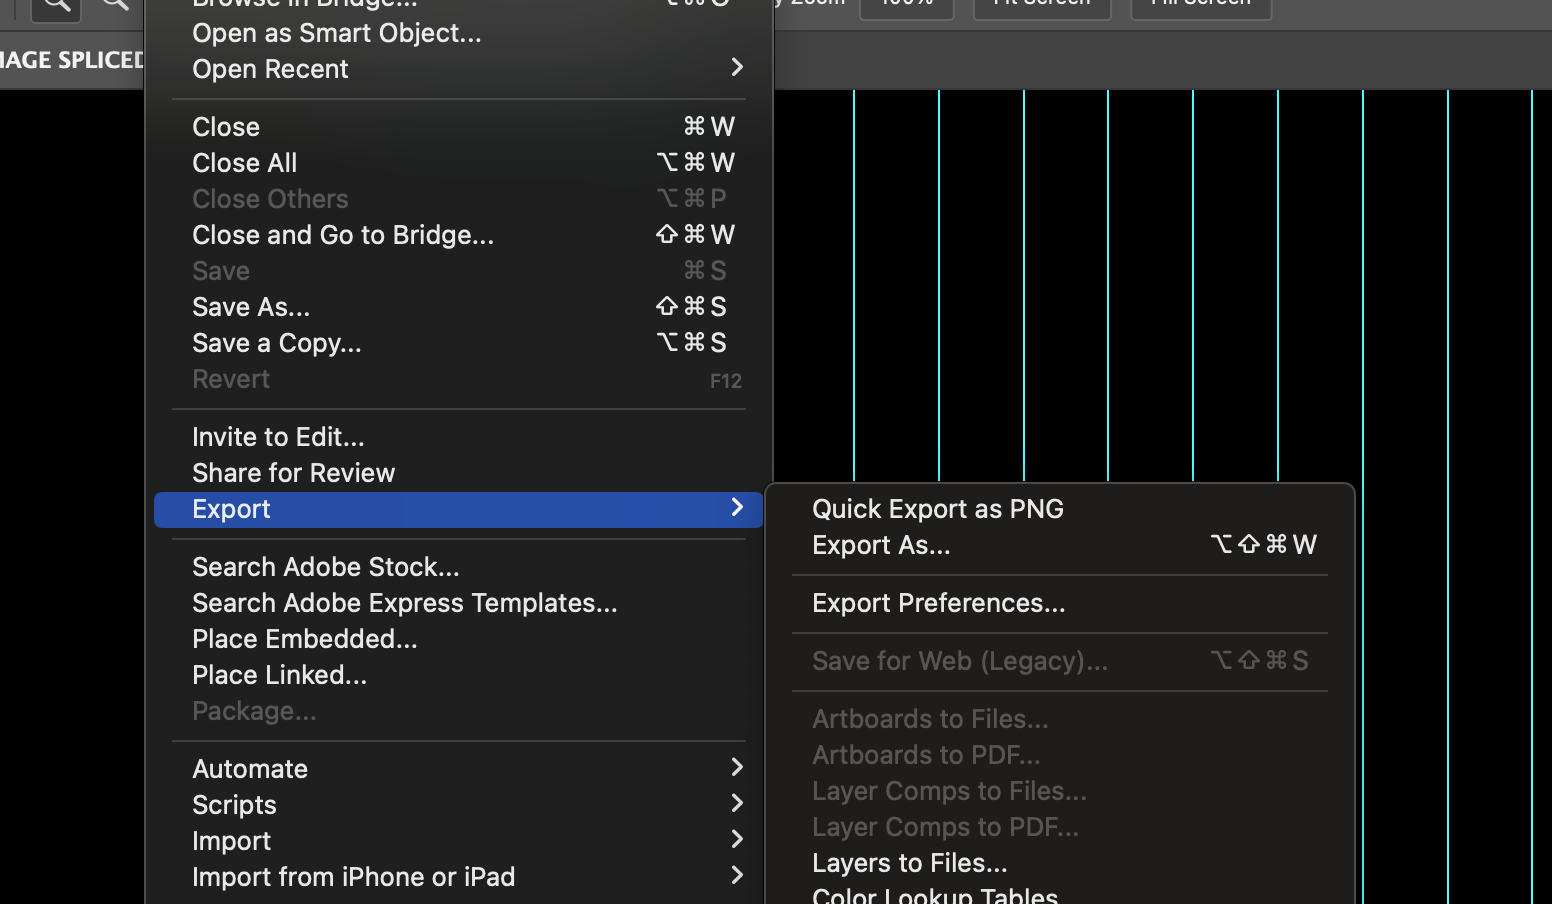This screenshot has height=904, width=1552.
Task: Choose Save a Copy
Action: click(x=277, y=342)
